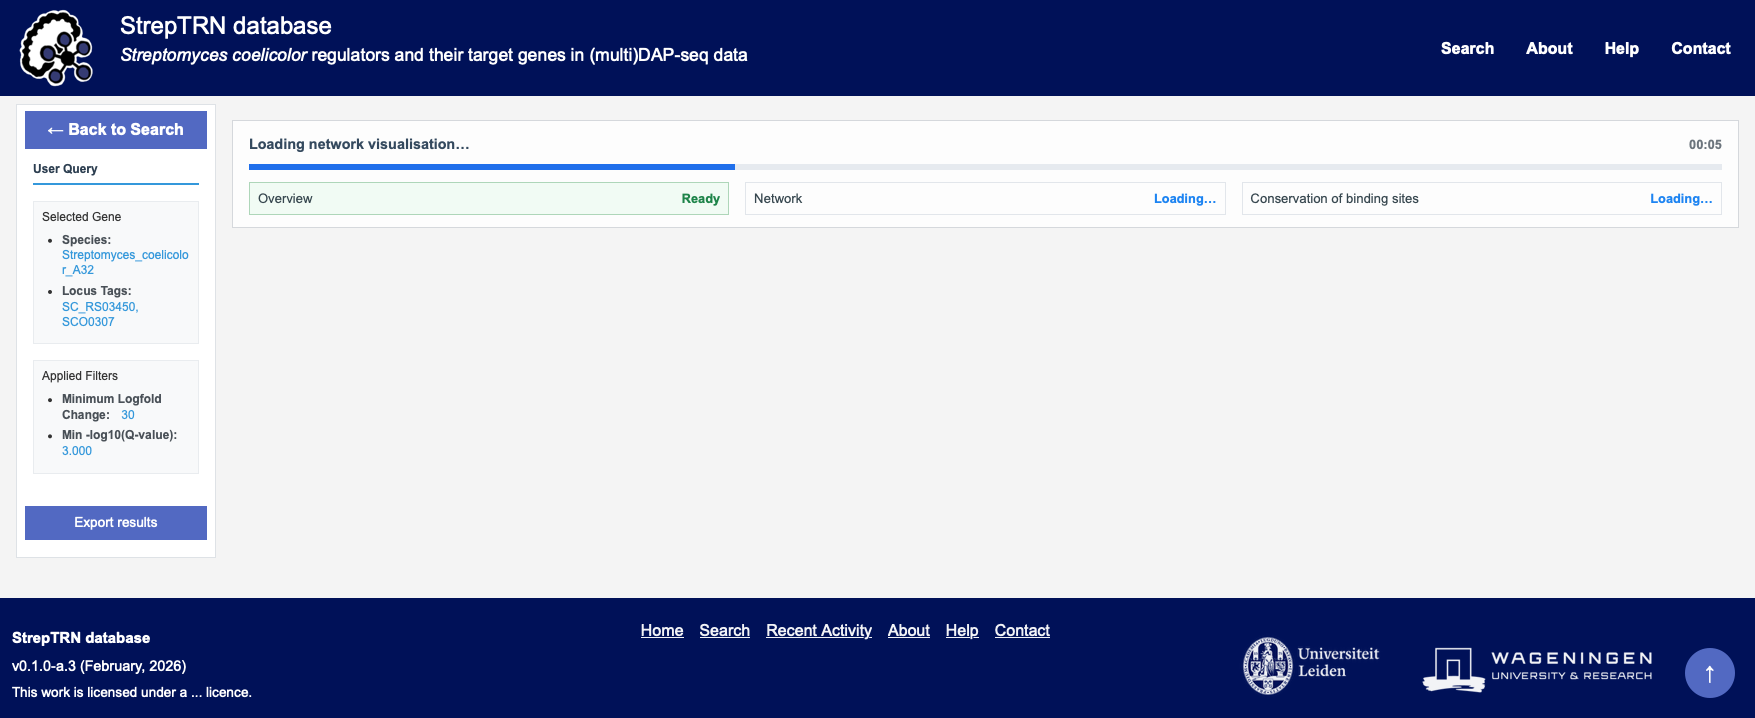
Task: Click the Streptomyces coelicolor regulators subtitle
Action: 434,55
